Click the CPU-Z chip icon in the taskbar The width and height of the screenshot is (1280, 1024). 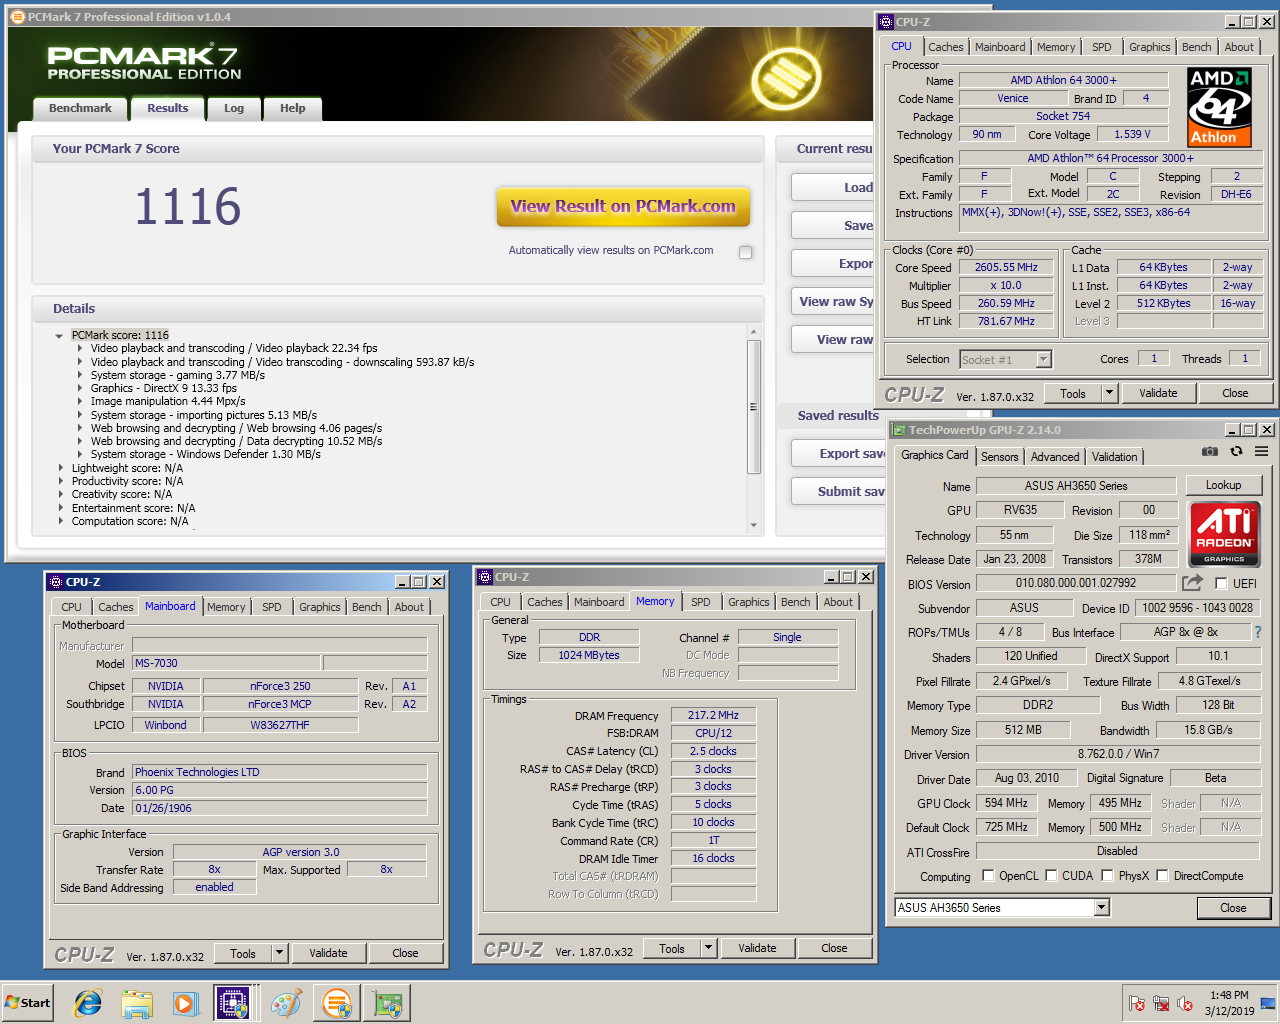[x=233, y=1003]
